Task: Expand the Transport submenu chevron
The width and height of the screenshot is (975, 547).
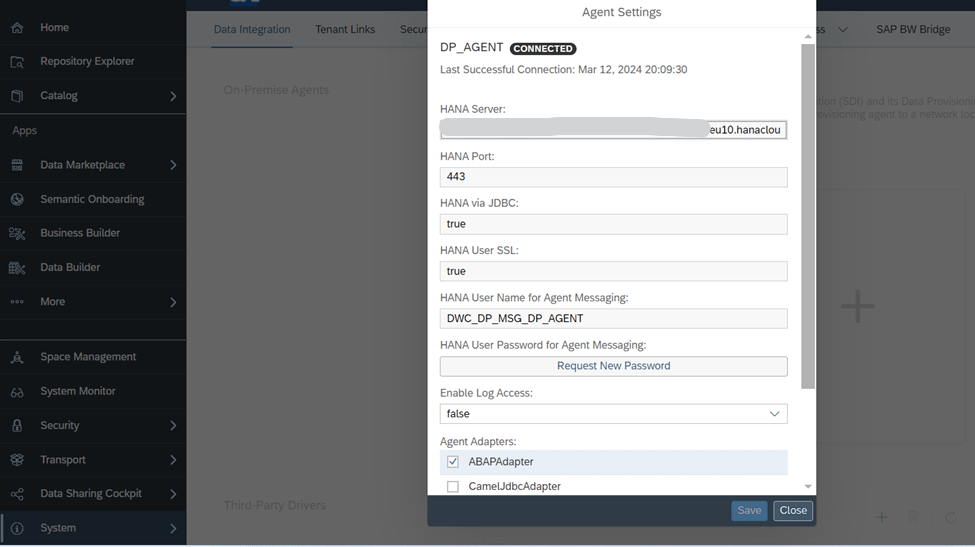Action: pos(173,460)
